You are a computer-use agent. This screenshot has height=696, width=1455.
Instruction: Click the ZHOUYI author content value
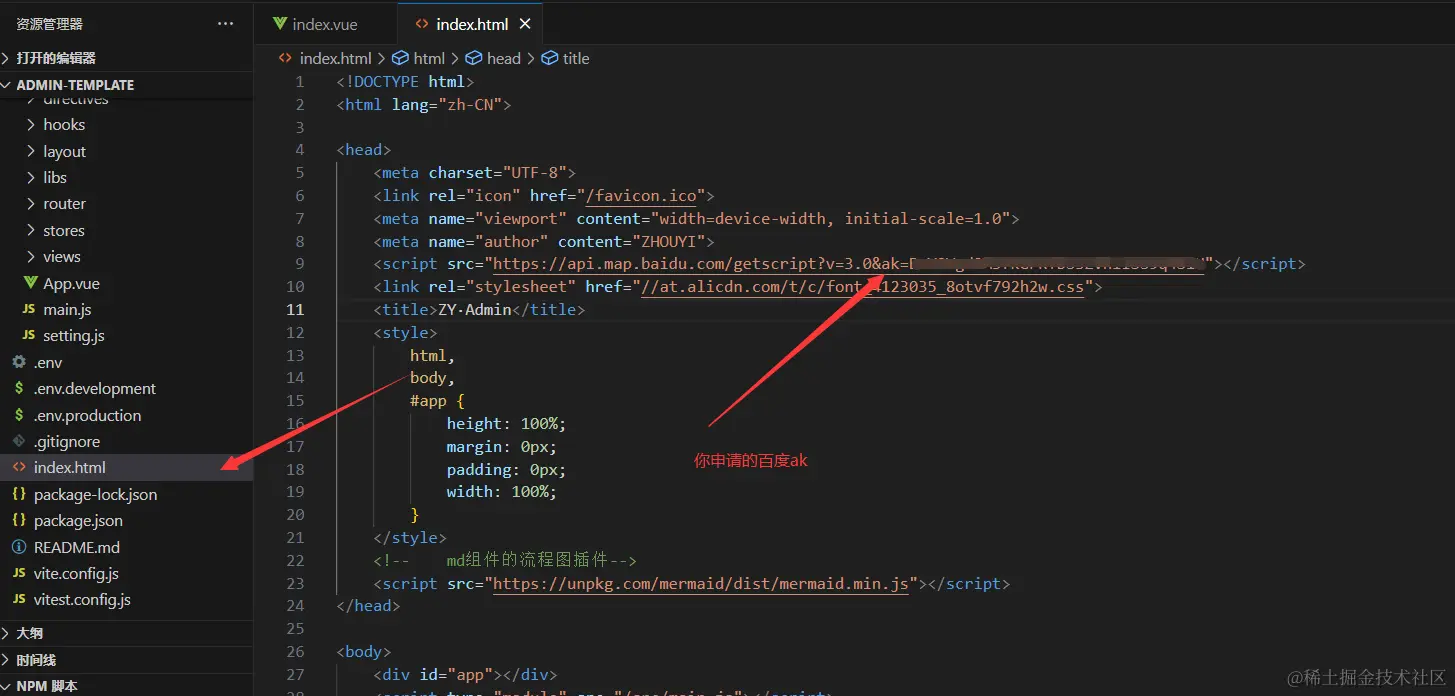click(x=671, y=242)
